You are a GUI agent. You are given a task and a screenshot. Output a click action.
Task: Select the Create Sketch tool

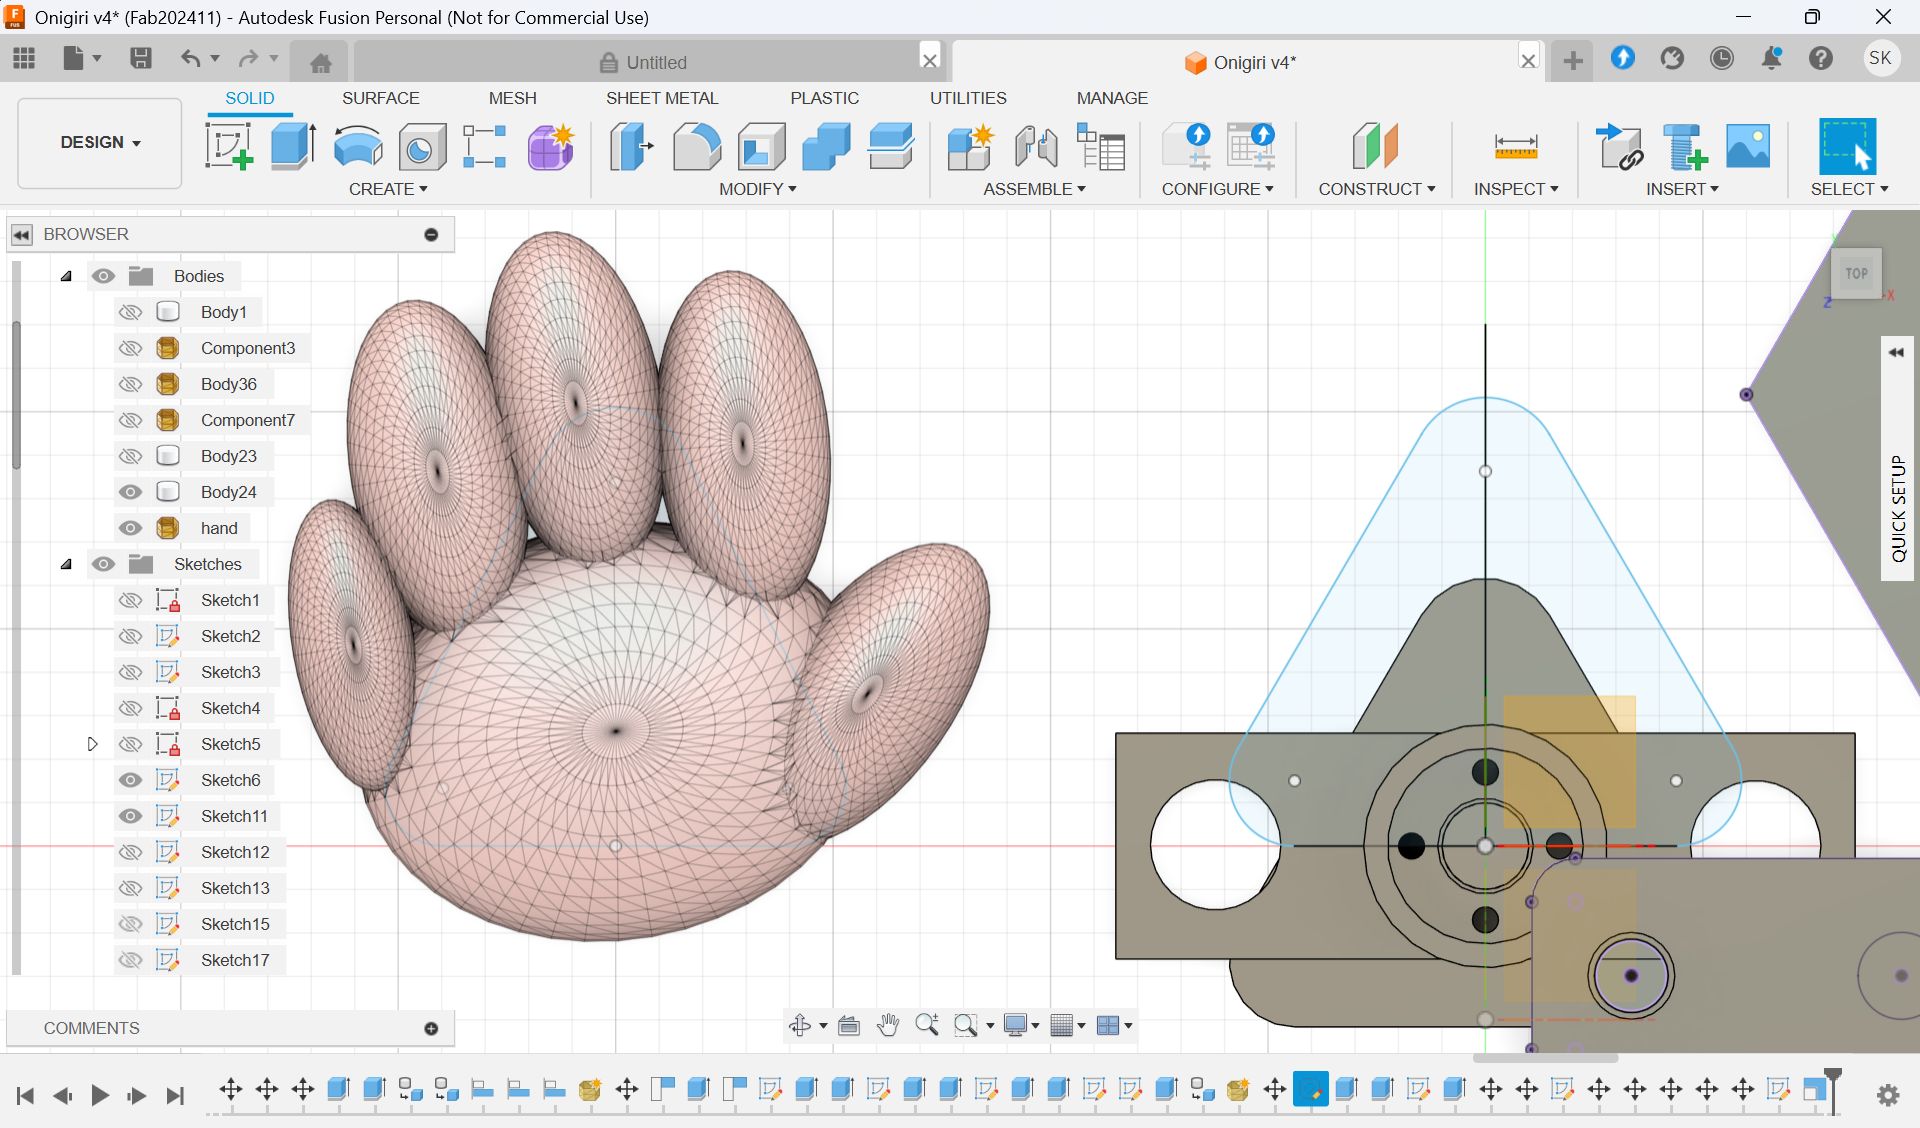point(229,146)
